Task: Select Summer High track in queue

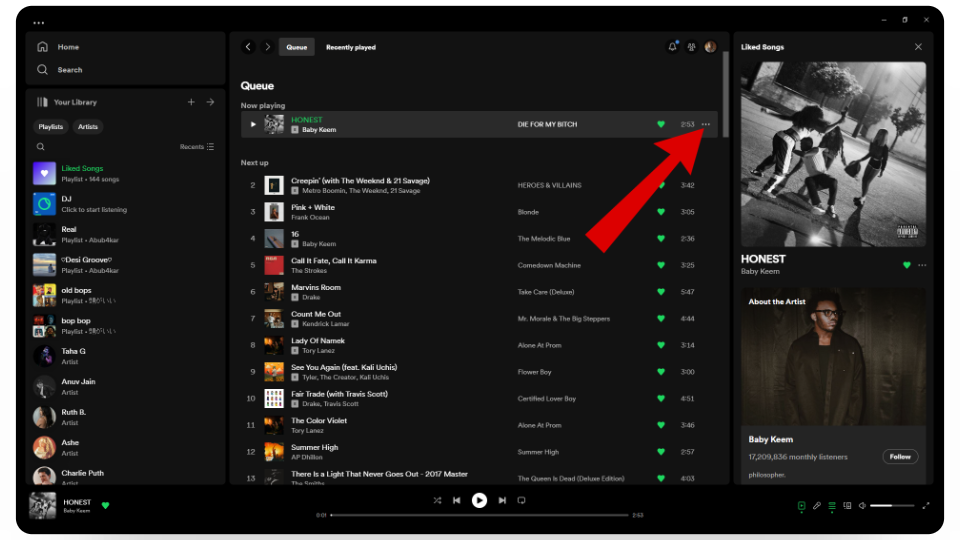Action: pyautogui.click(x=479, y=452)
